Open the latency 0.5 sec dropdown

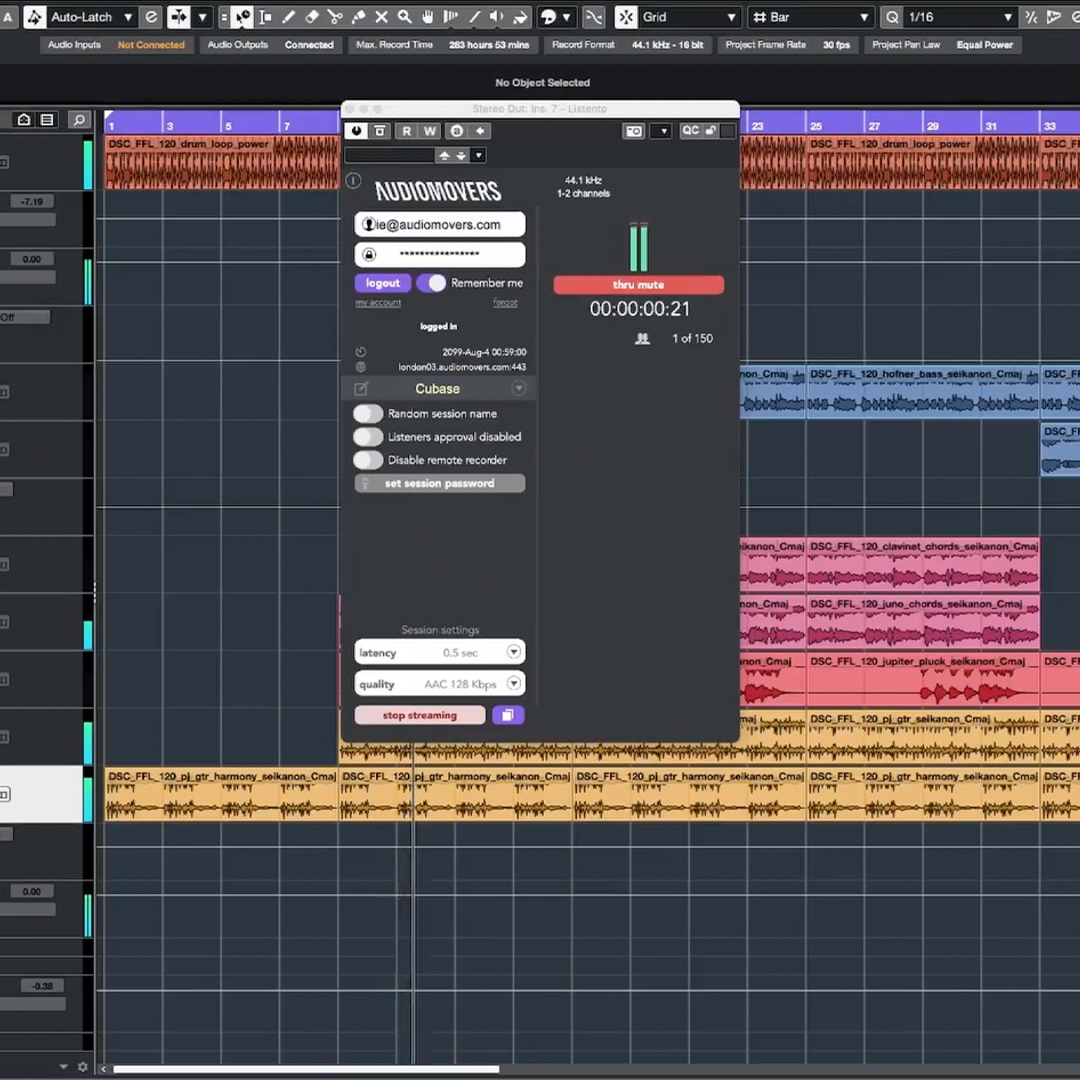click(x=439, y=652)
